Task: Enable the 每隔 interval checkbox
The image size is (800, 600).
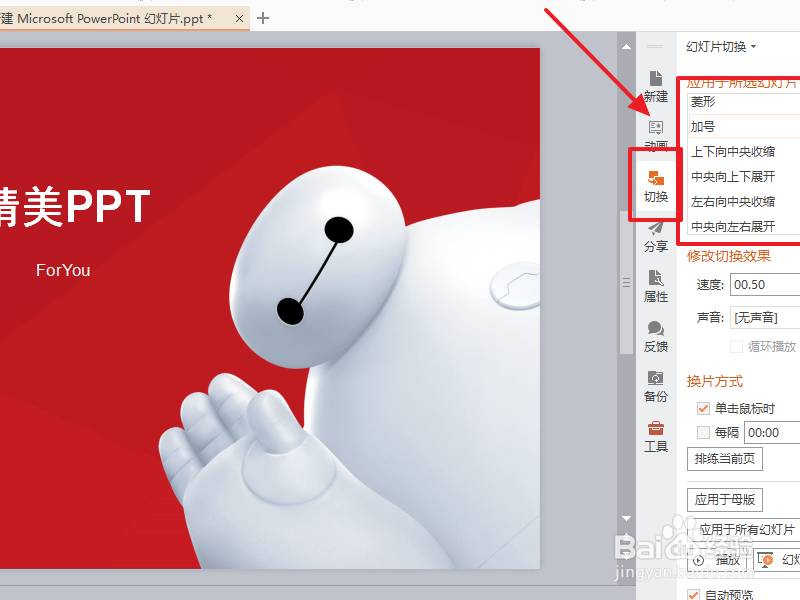Action: [x=703, y=433]
